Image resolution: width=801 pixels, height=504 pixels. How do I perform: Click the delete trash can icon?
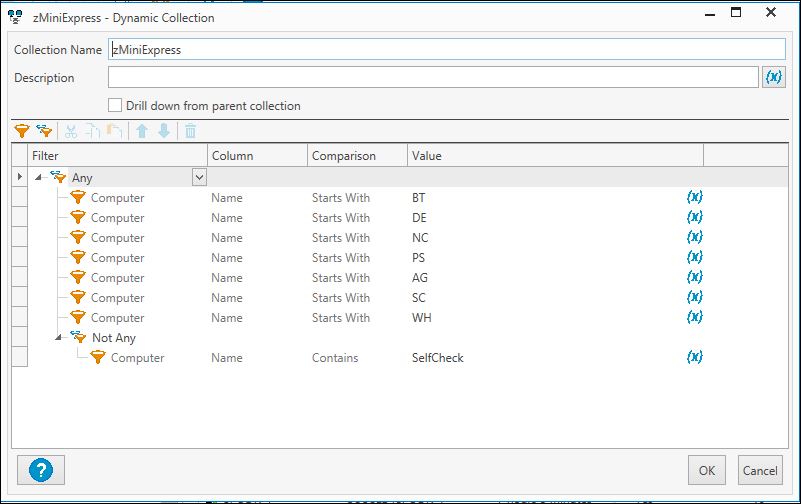point(190,131)
